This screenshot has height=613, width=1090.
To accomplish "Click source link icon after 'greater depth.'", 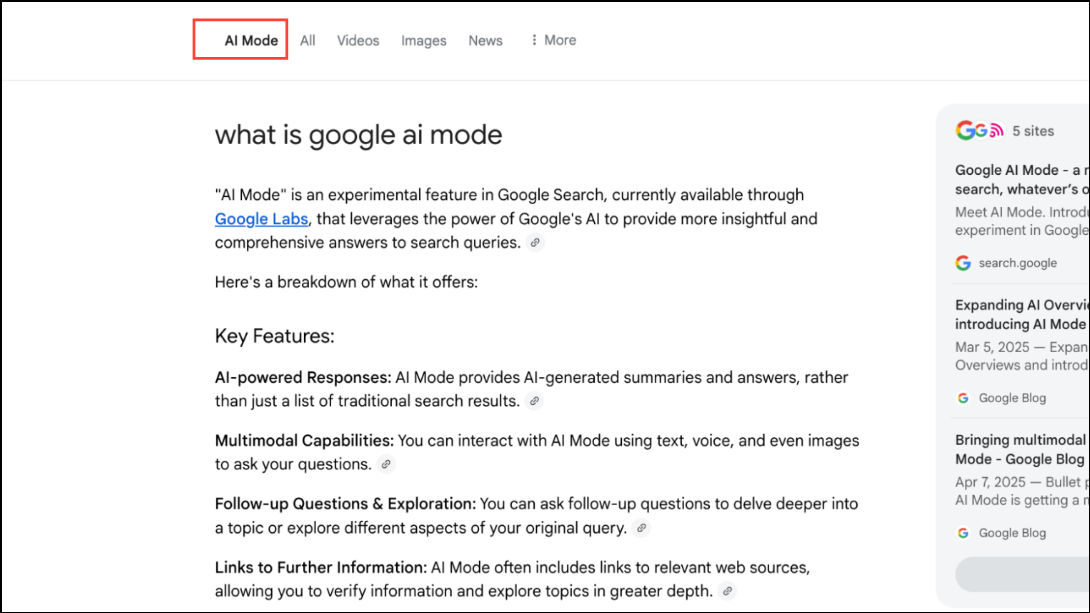I will coord(727,591).
